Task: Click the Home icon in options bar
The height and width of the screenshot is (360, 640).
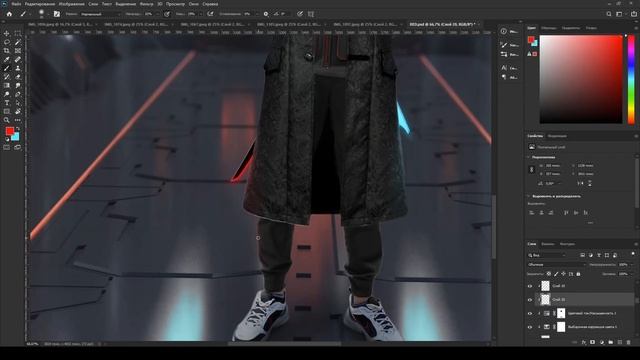Action: [x=9, y=14]
